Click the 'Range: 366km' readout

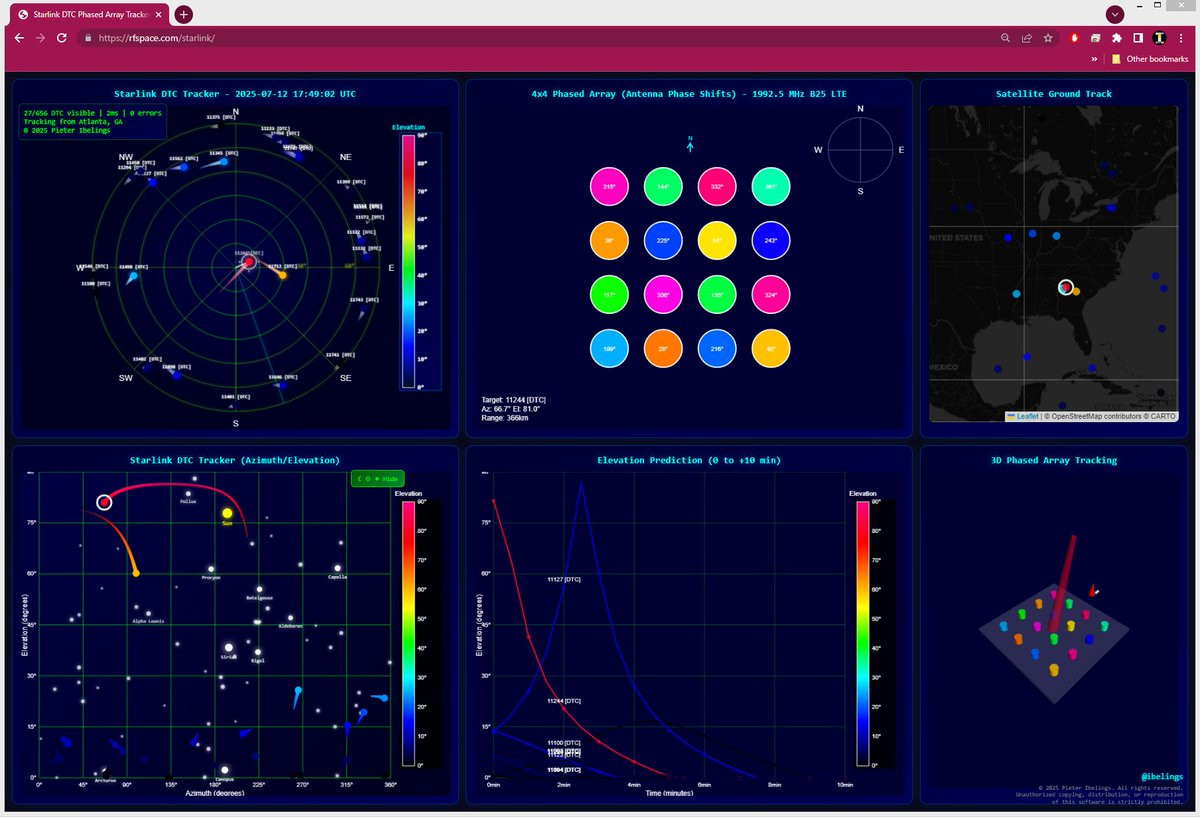pos(505,418)
